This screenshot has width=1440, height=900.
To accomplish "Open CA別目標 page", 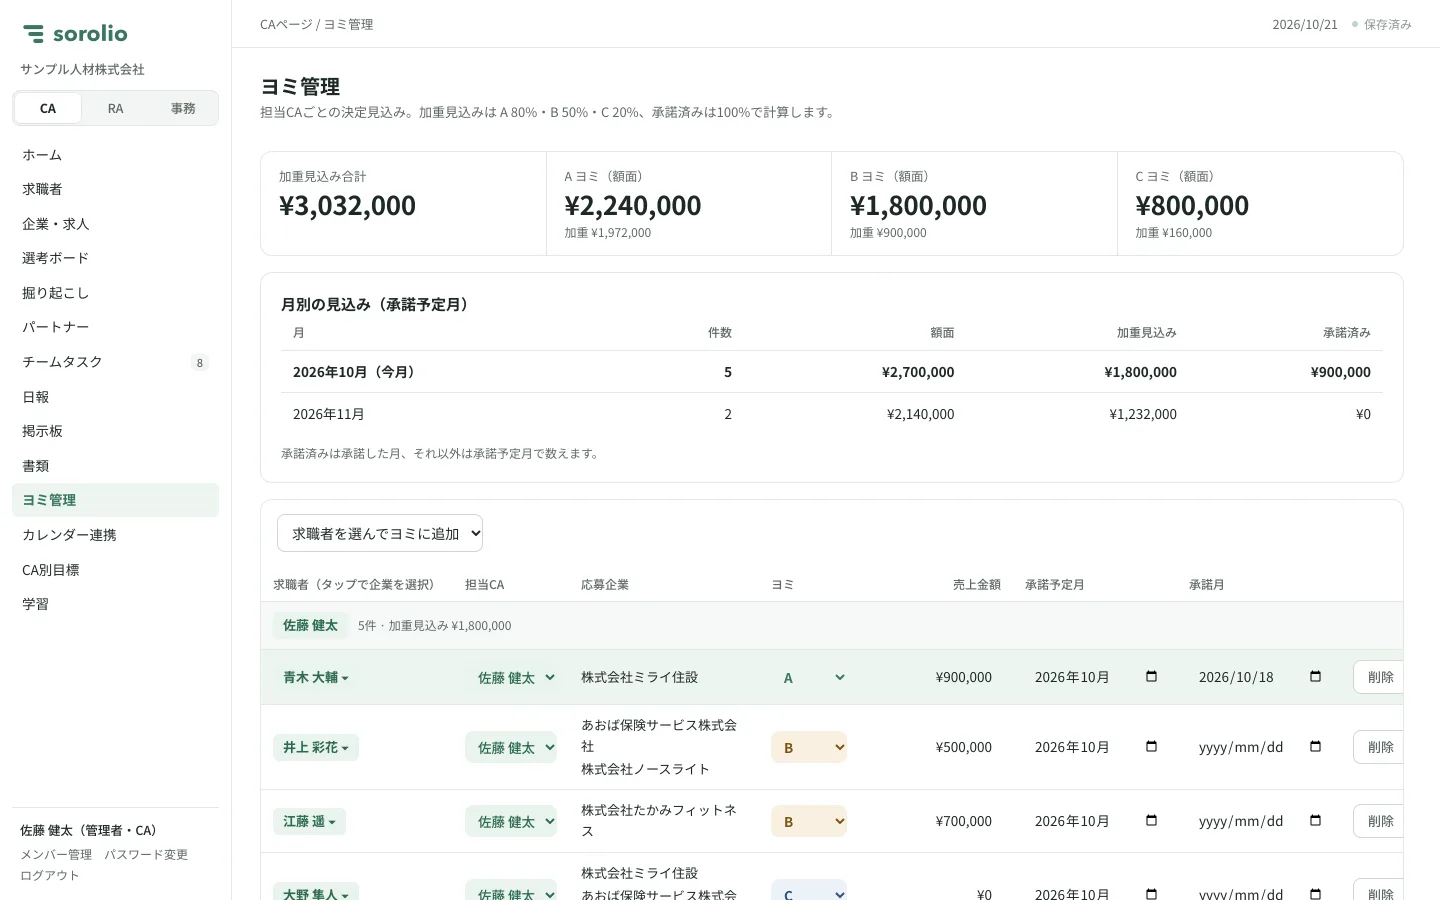I will pos(115,570).
